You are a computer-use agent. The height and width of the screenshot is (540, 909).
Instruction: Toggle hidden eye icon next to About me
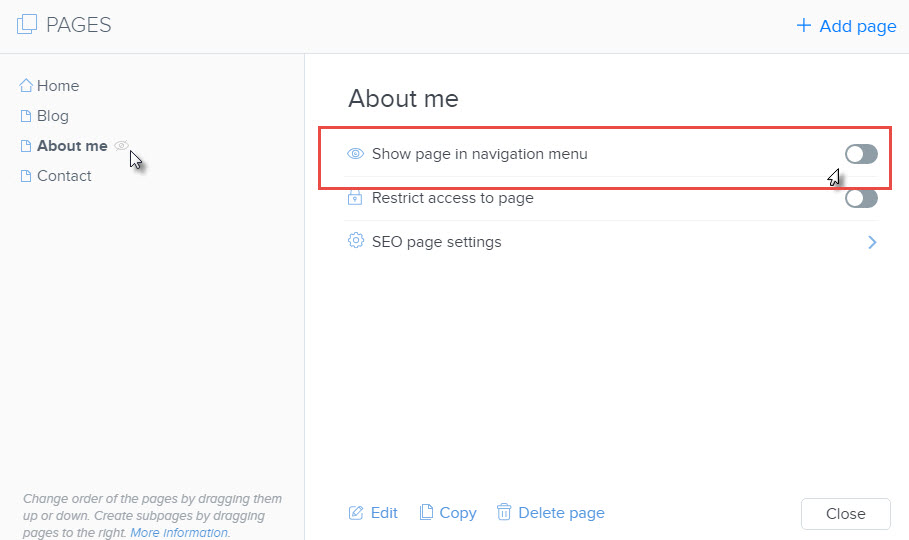122,146
